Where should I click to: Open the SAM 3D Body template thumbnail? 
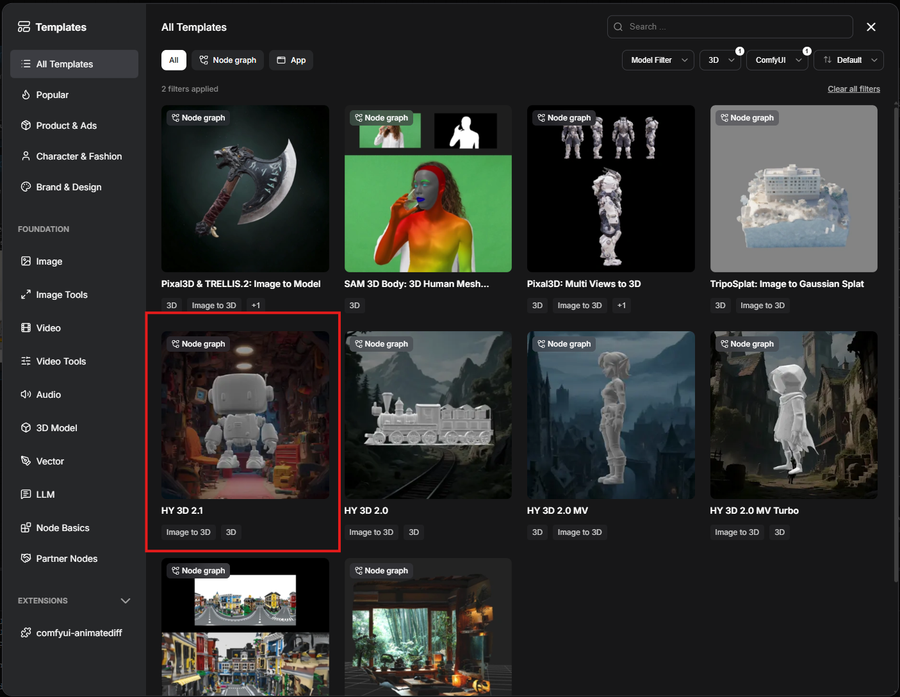point(428,188)
